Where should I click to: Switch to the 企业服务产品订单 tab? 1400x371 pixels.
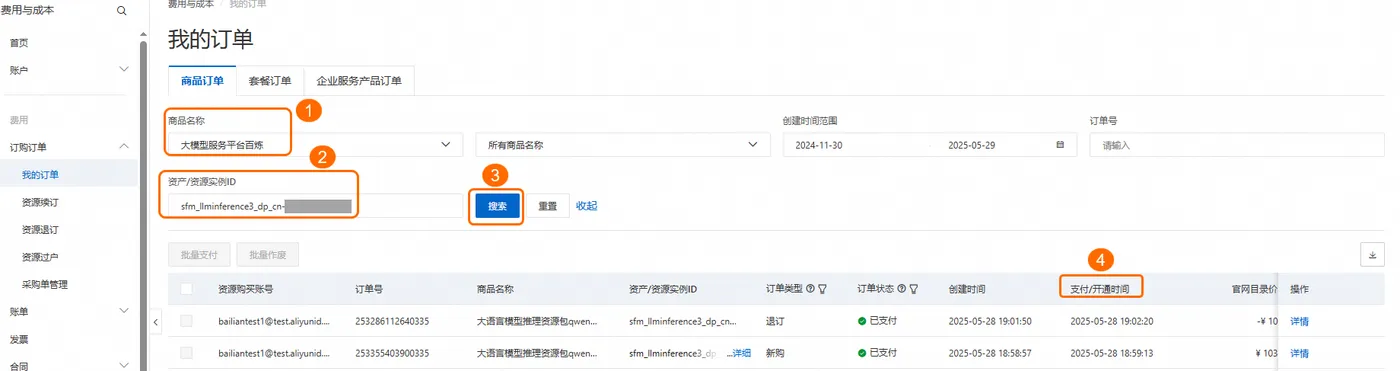click(359, 81)
